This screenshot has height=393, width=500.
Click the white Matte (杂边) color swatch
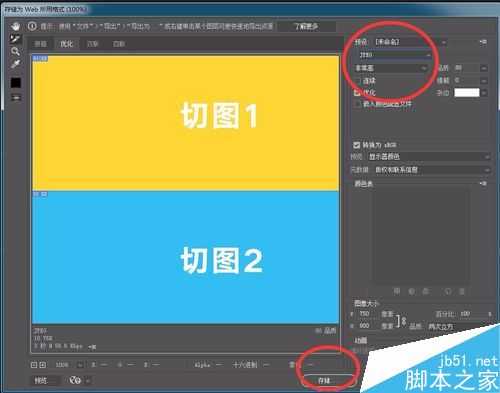[x=467, y=93]
